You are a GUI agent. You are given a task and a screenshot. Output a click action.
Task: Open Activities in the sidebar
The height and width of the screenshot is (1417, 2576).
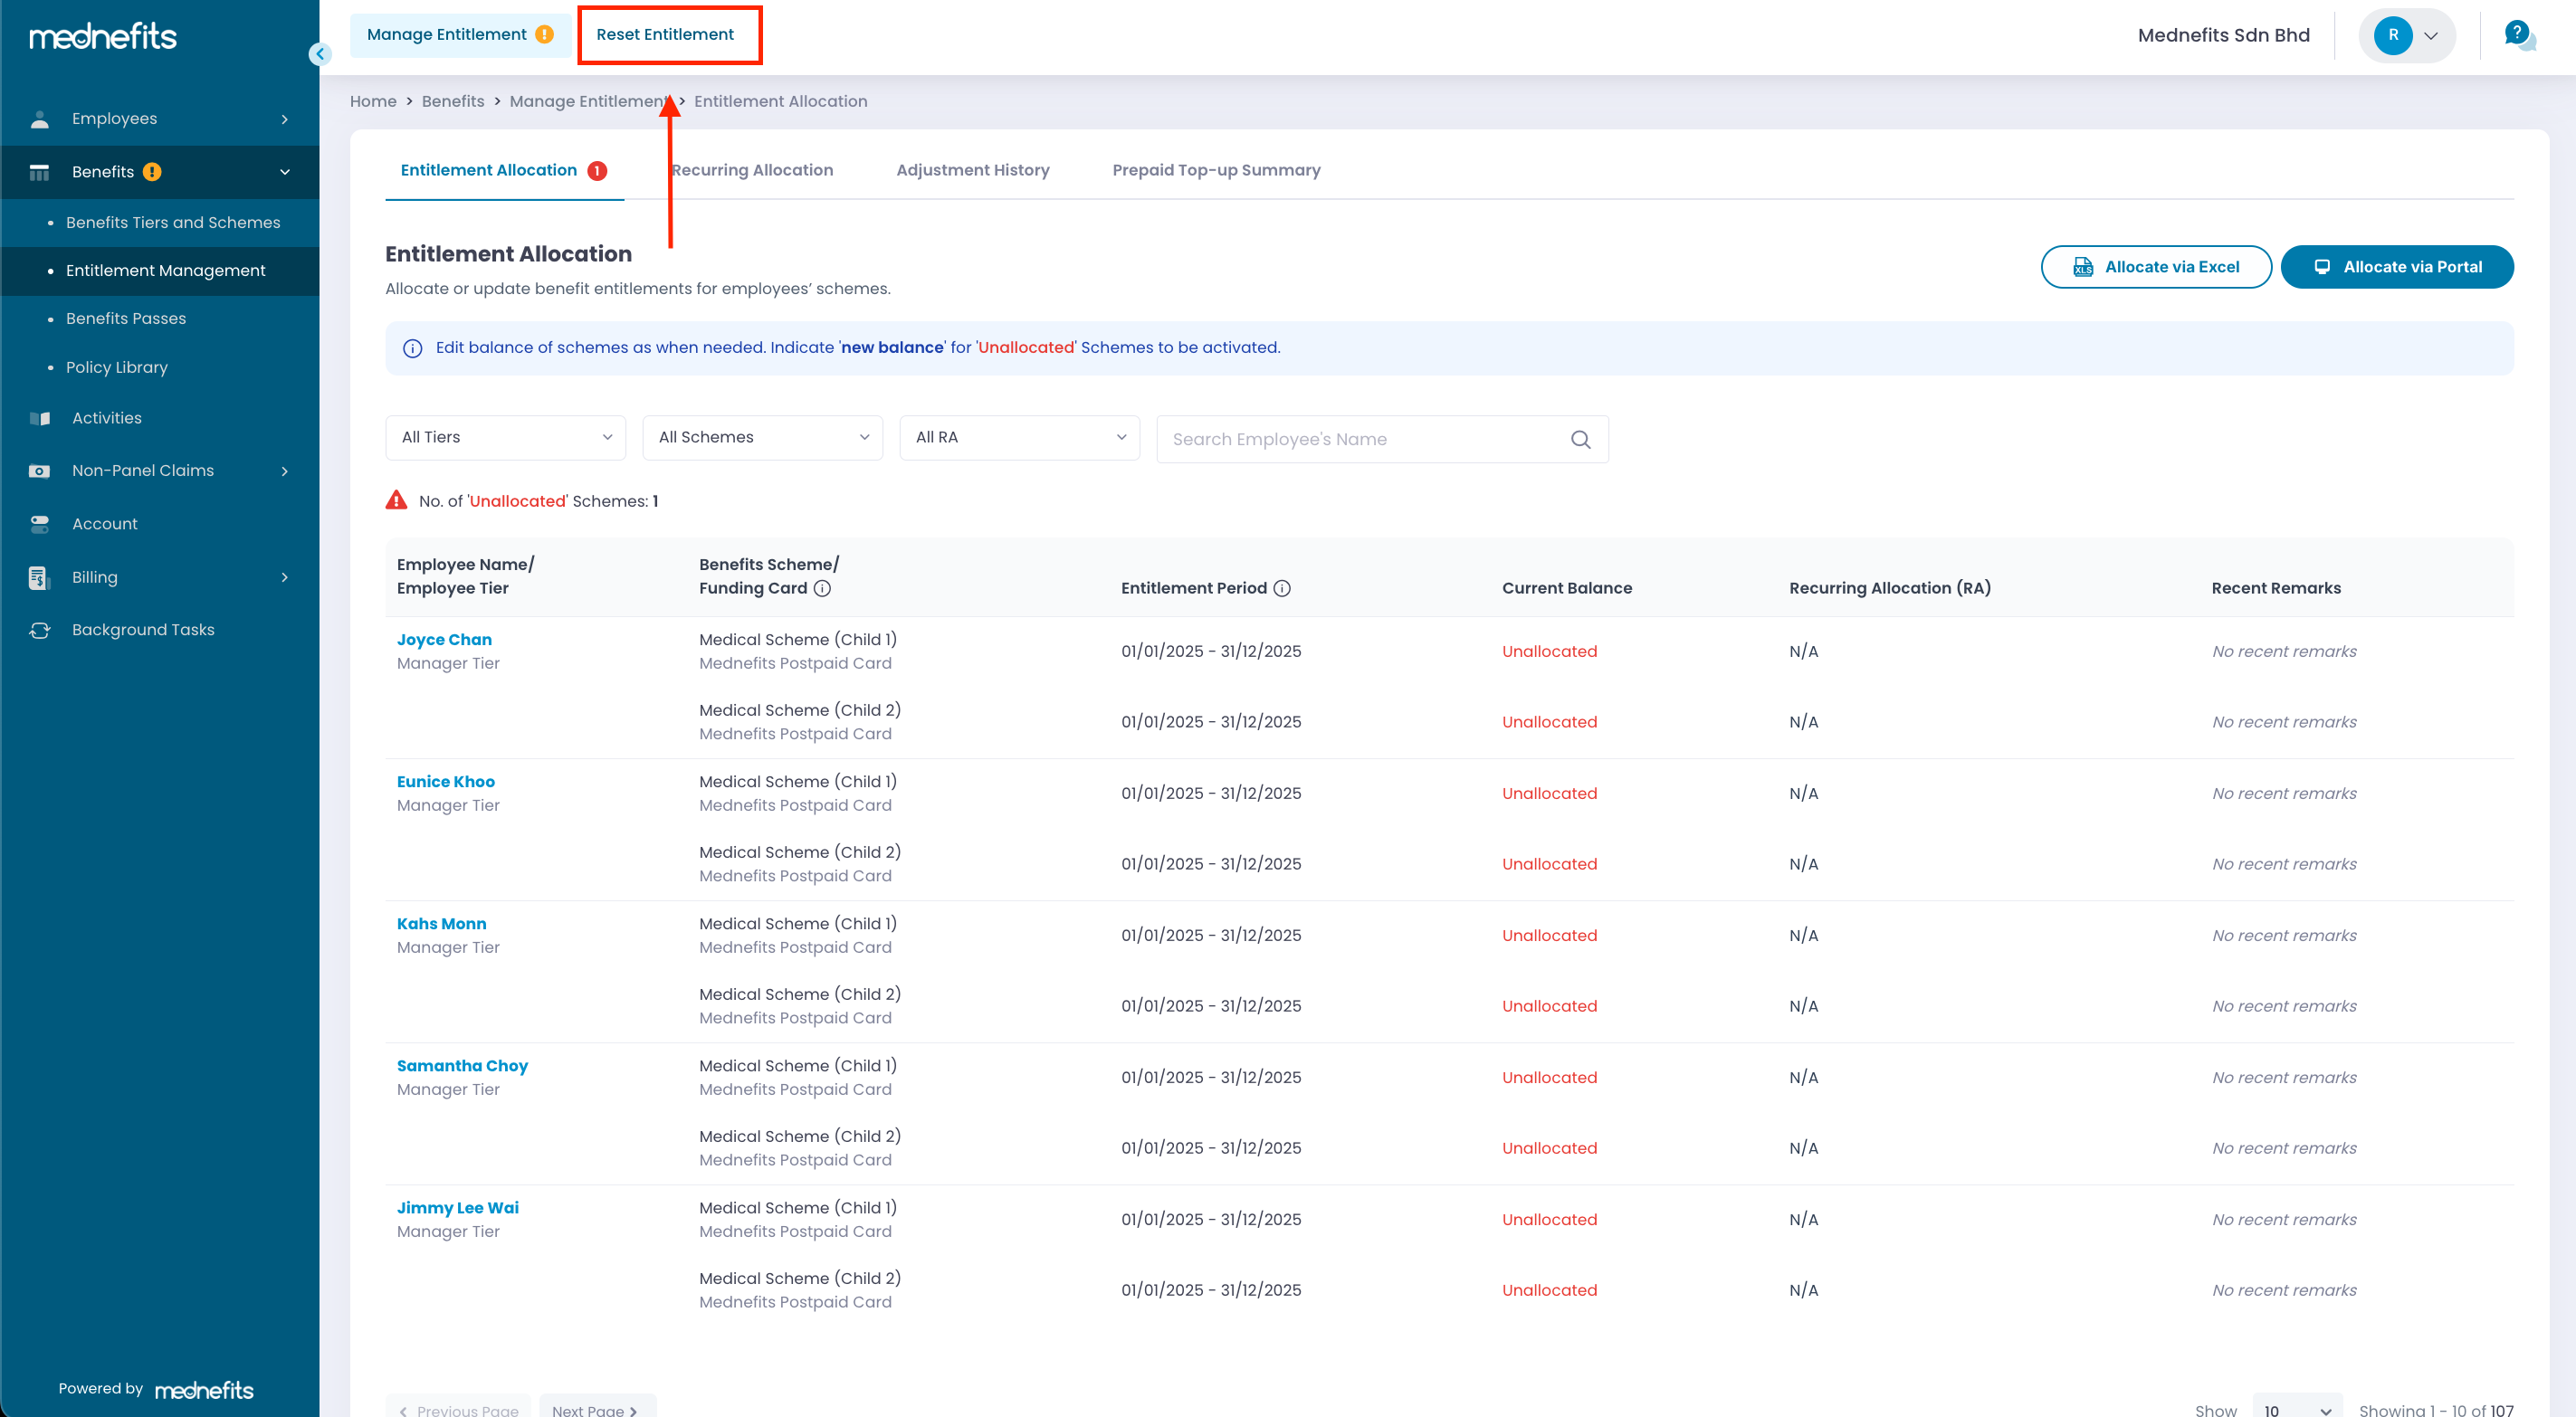[x=107, y=418]
